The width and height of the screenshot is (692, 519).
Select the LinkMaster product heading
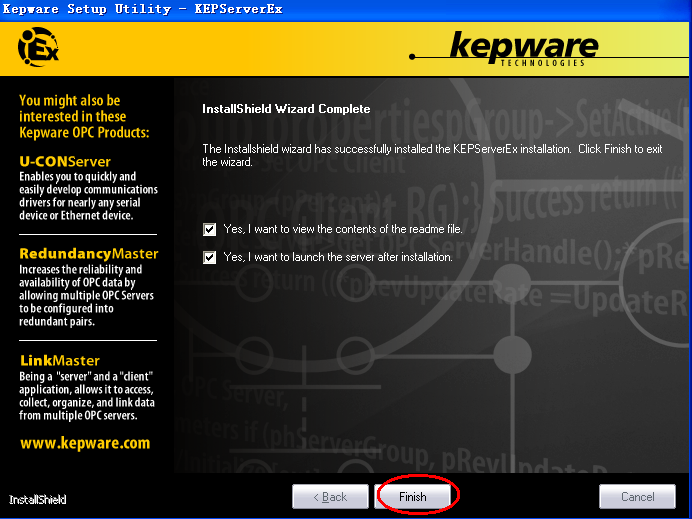pyautogui.click(x=59, y=360)
